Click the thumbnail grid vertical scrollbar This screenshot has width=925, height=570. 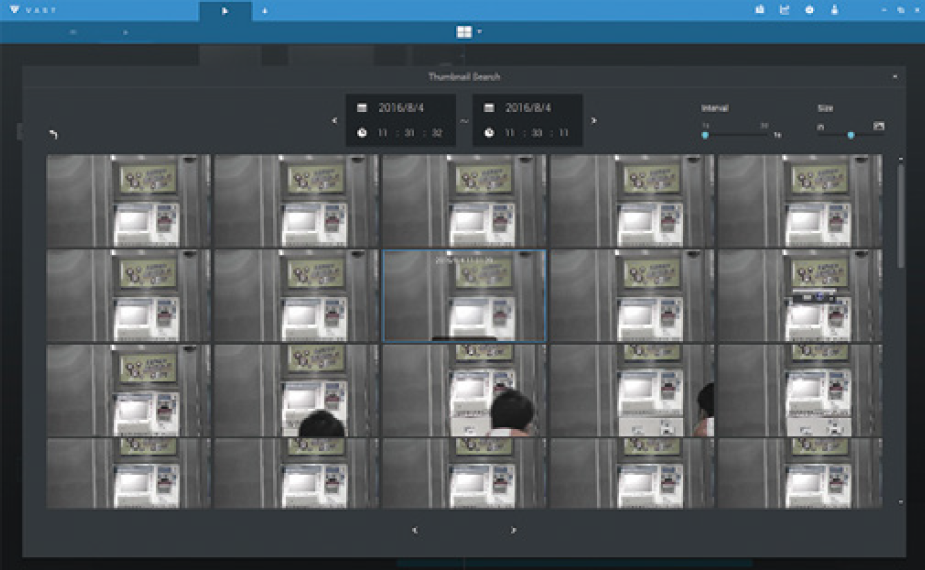point(901,215)
